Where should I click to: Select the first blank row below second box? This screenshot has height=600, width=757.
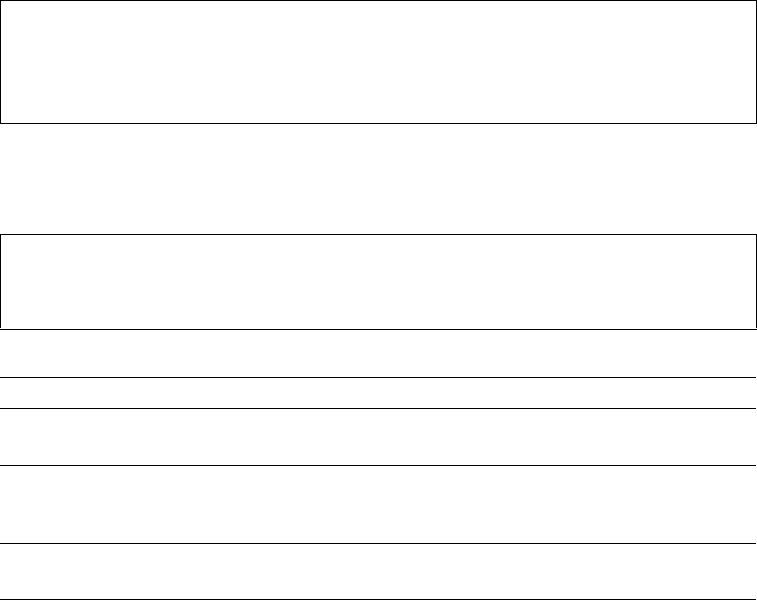378,354
